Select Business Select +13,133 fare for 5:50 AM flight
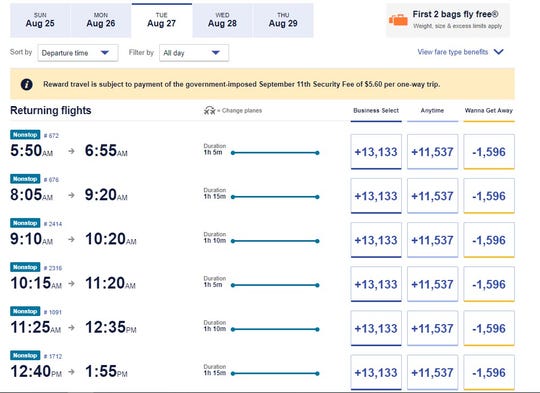This screenshot has height=393, width=540. pyautogui.click(x=376, y=152)
